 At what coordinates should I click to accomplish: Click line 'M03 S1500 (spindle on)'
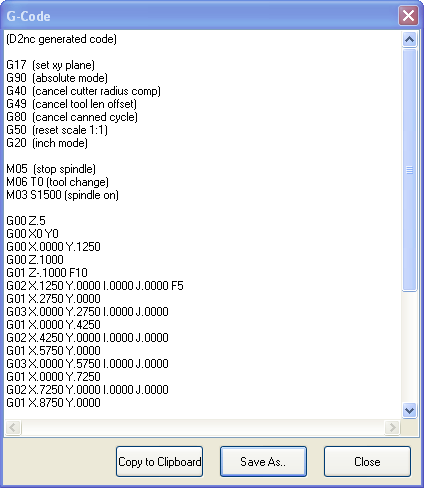62,195
